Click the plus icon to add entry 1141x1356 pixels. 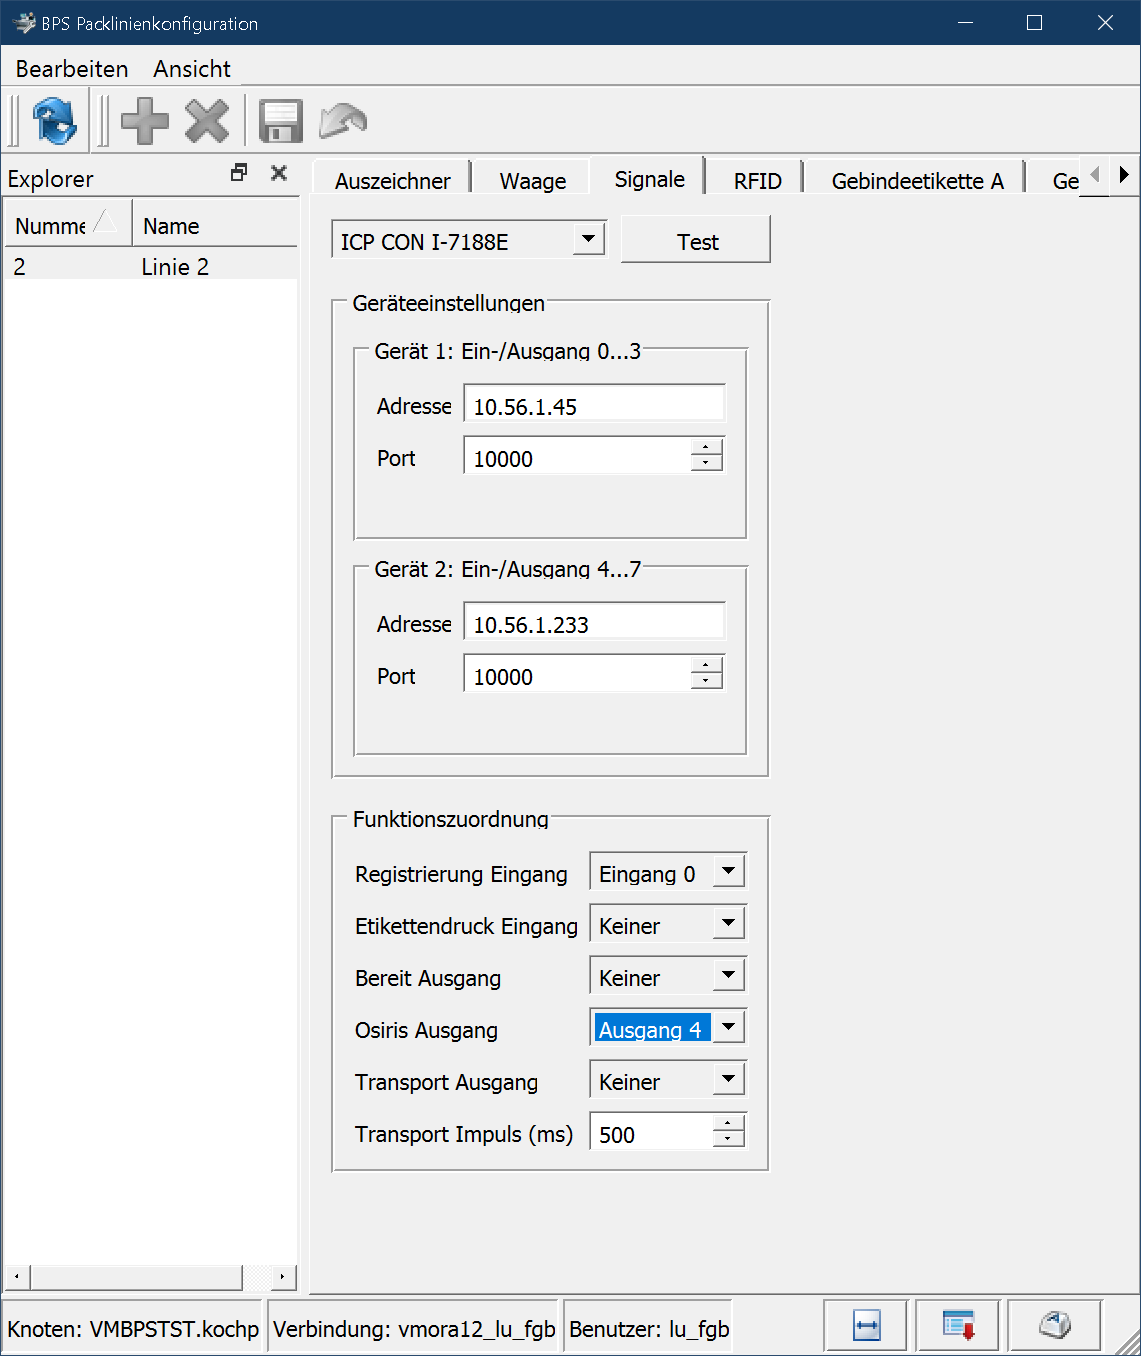click(145, 121)
